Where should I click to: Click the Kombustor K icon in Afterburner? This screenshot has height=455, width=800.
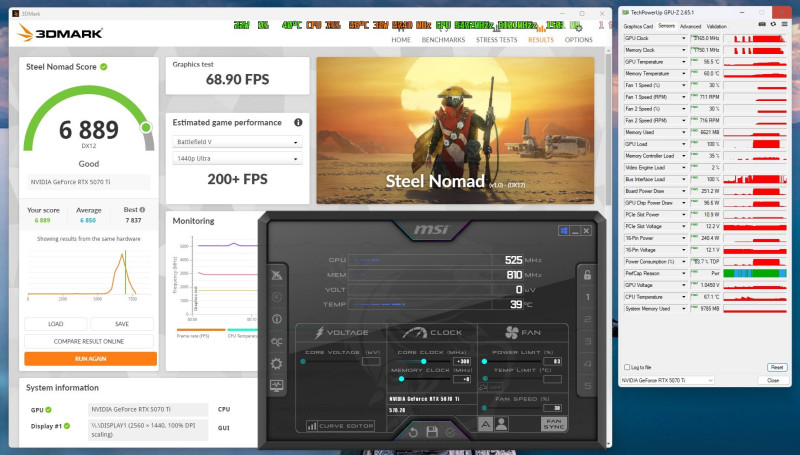(277, 297)
